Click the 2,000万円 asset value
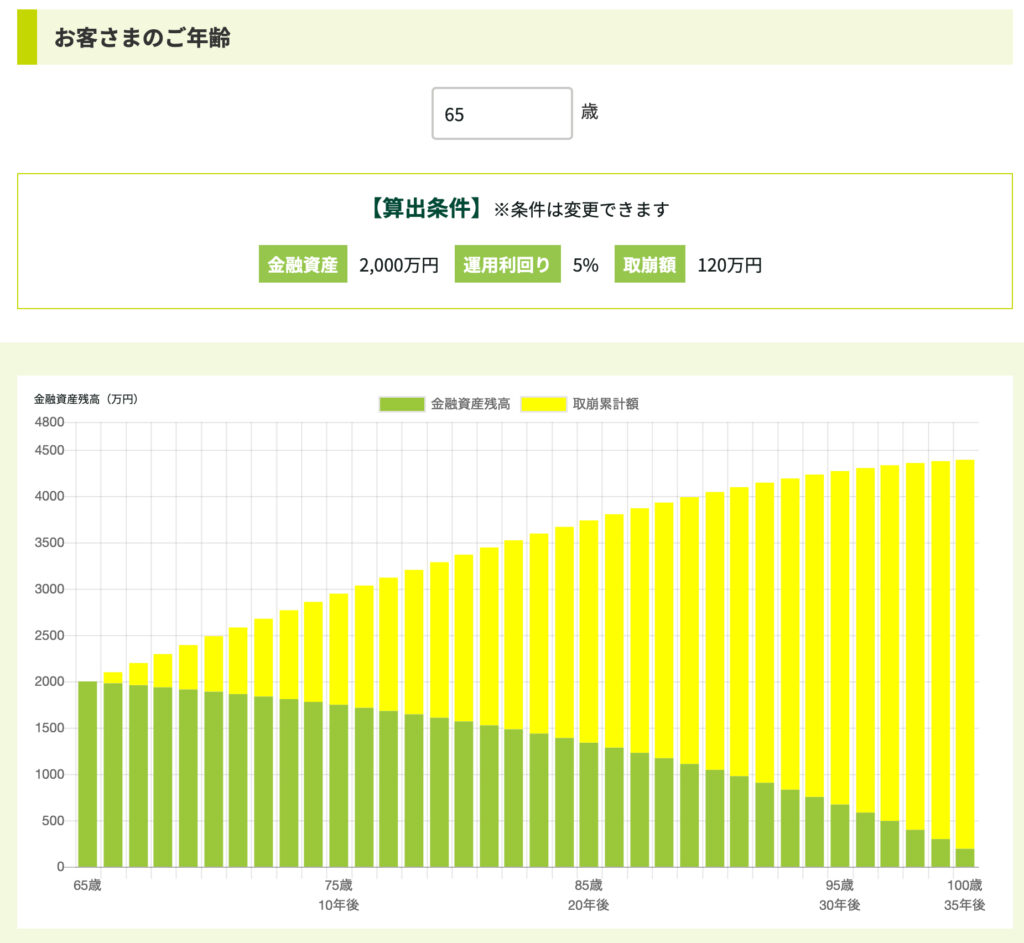The image size is (1024, 943). click(398, 265)
